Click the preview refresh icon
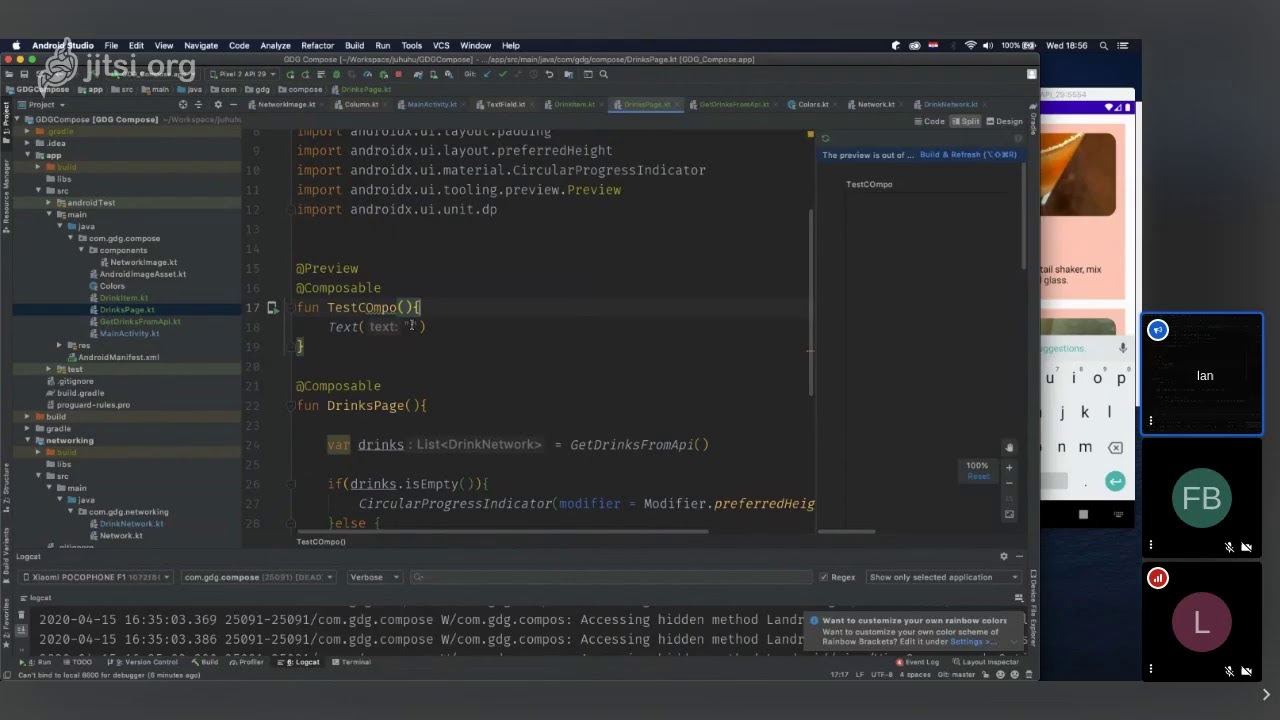Viewport: 1280px width, 720px height. (825, 138)
